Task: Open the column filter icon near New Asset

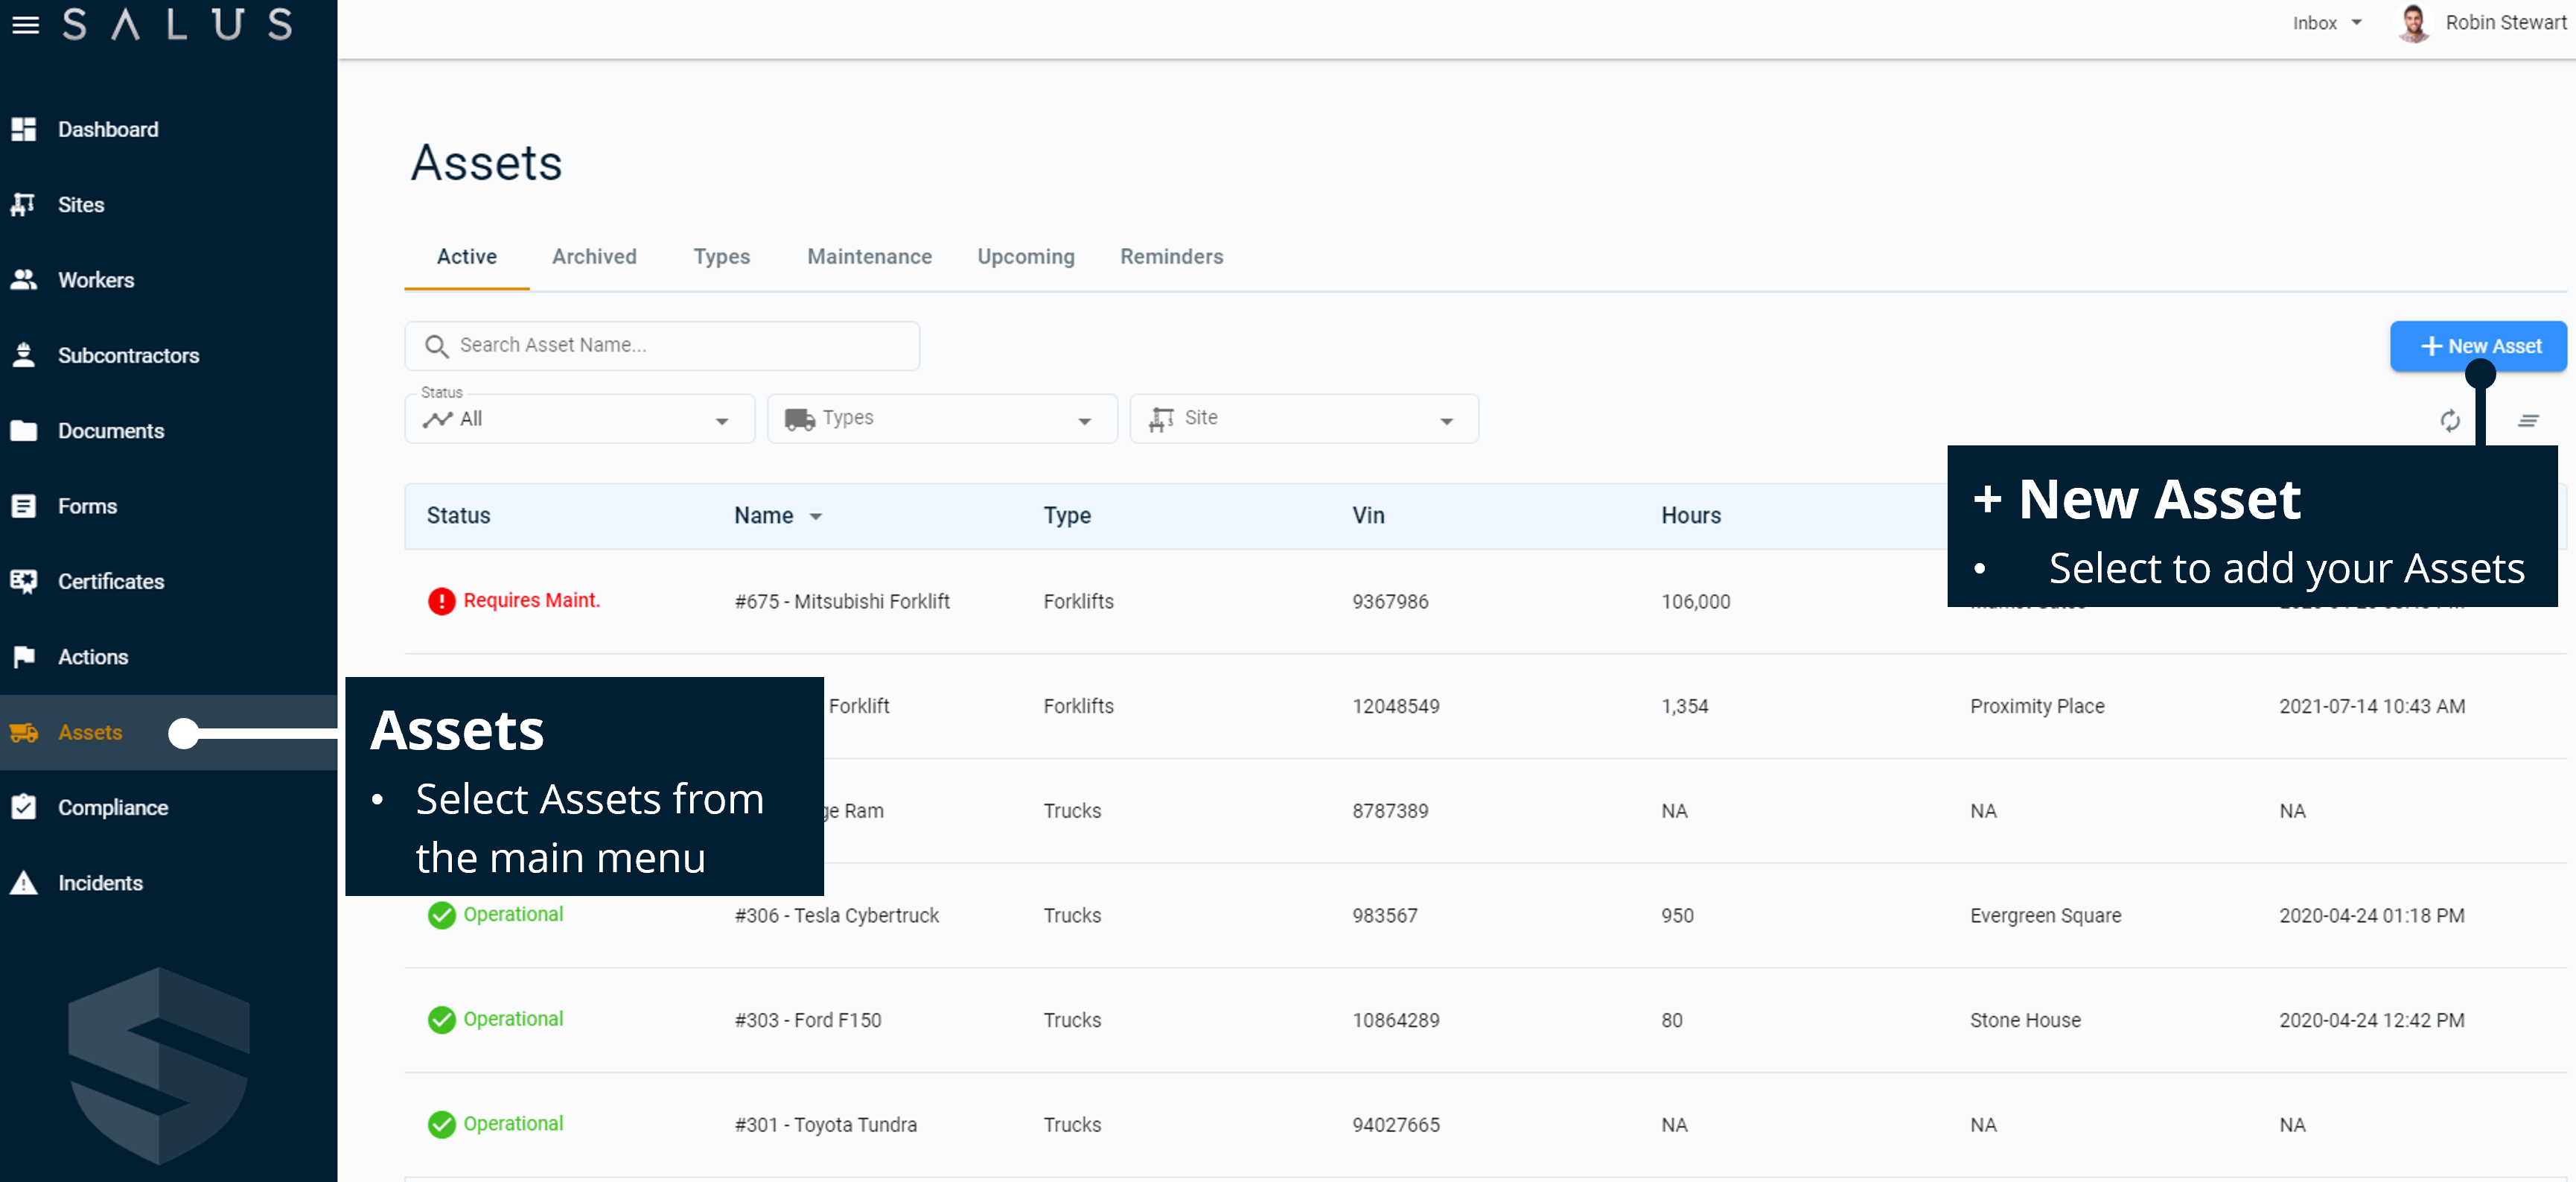Action: pyautogui.click(x=2529, y=421)
